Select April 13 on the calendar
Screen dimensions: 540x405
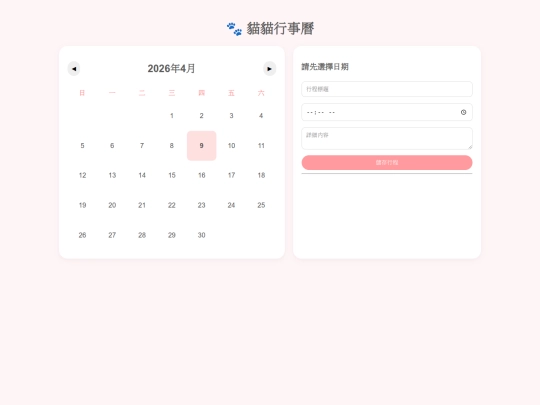(x=112, y=175)
